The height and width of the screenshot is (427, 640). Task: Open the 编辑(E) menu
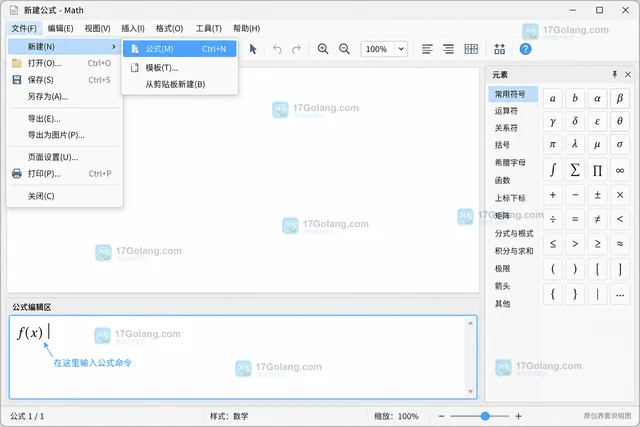(60, 29)
